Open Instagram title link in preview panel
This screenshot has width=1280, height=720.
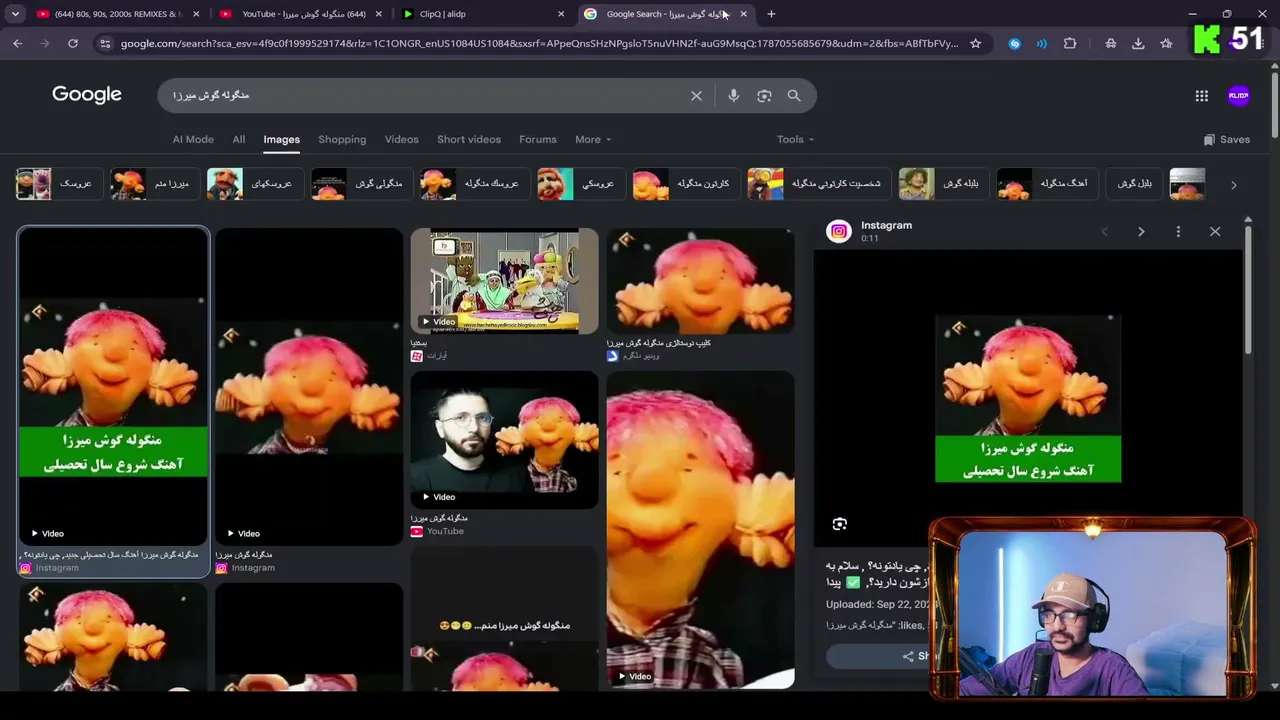pyautogui.click(x=887, y=225)
